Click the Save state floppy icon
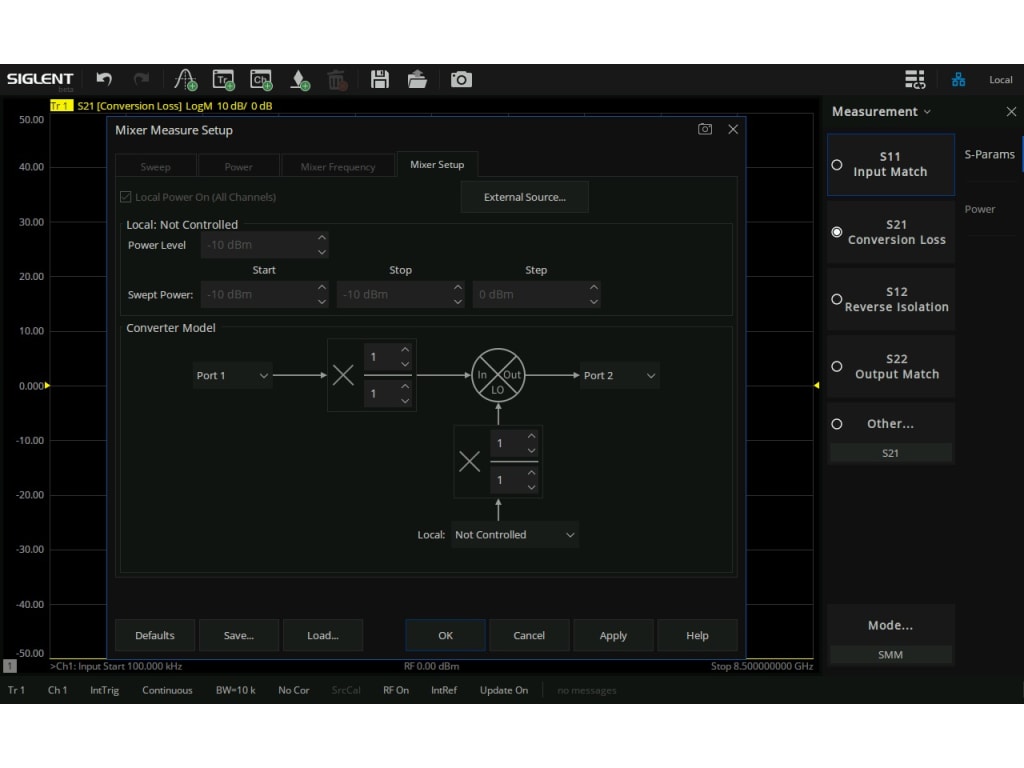Viewport: 1024px width, 768px height. pyautogui.click(x=380, y=79)
